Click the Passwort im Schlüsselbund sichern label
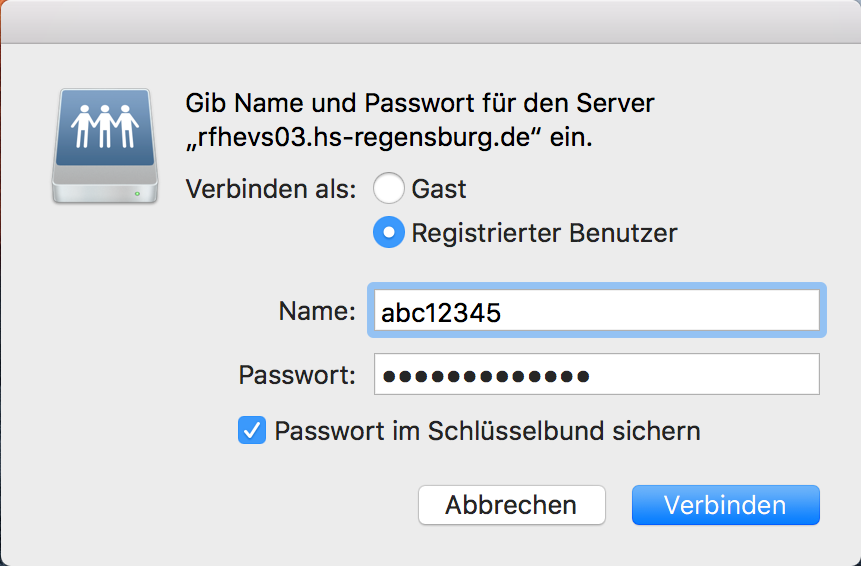This screenshot has width=861, height=566. [488, 430]
